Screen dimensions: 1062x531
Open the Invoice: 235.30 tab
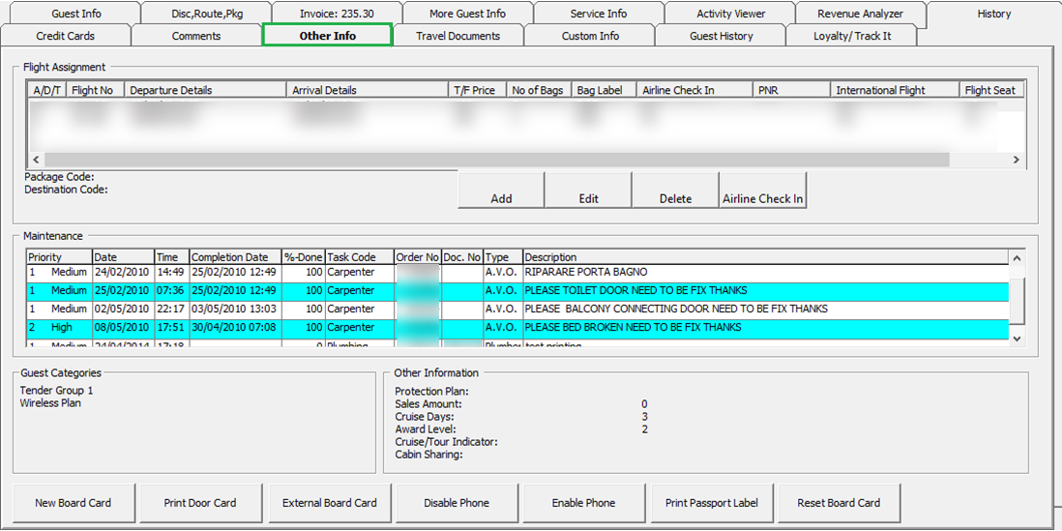click(337, 13)
